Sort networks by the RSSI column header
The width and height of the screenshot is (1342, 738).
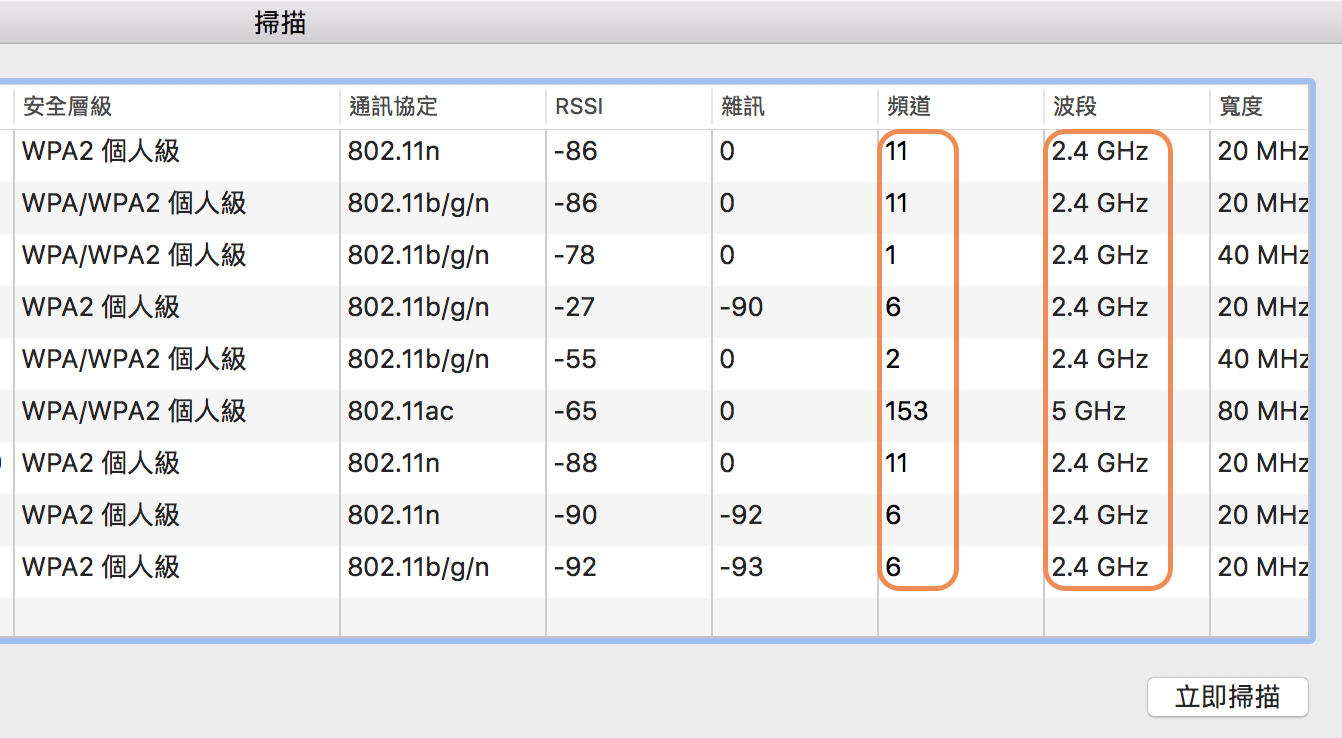click(579, 106)
